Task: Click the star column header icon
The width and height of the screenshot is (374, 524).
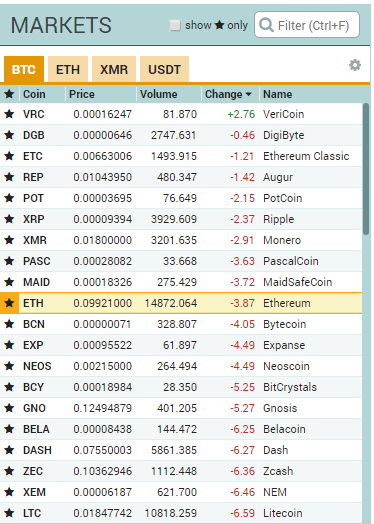Action: [x=9, y=94]
